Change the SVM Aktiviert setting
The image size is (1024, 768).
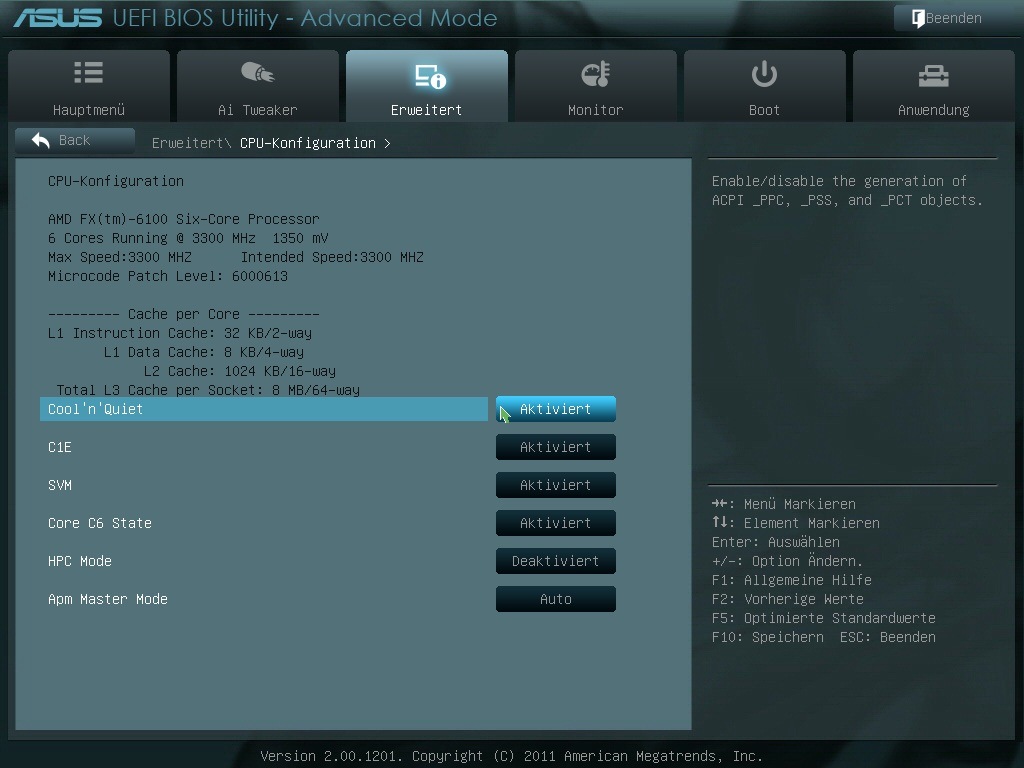[x=556, y=485]
